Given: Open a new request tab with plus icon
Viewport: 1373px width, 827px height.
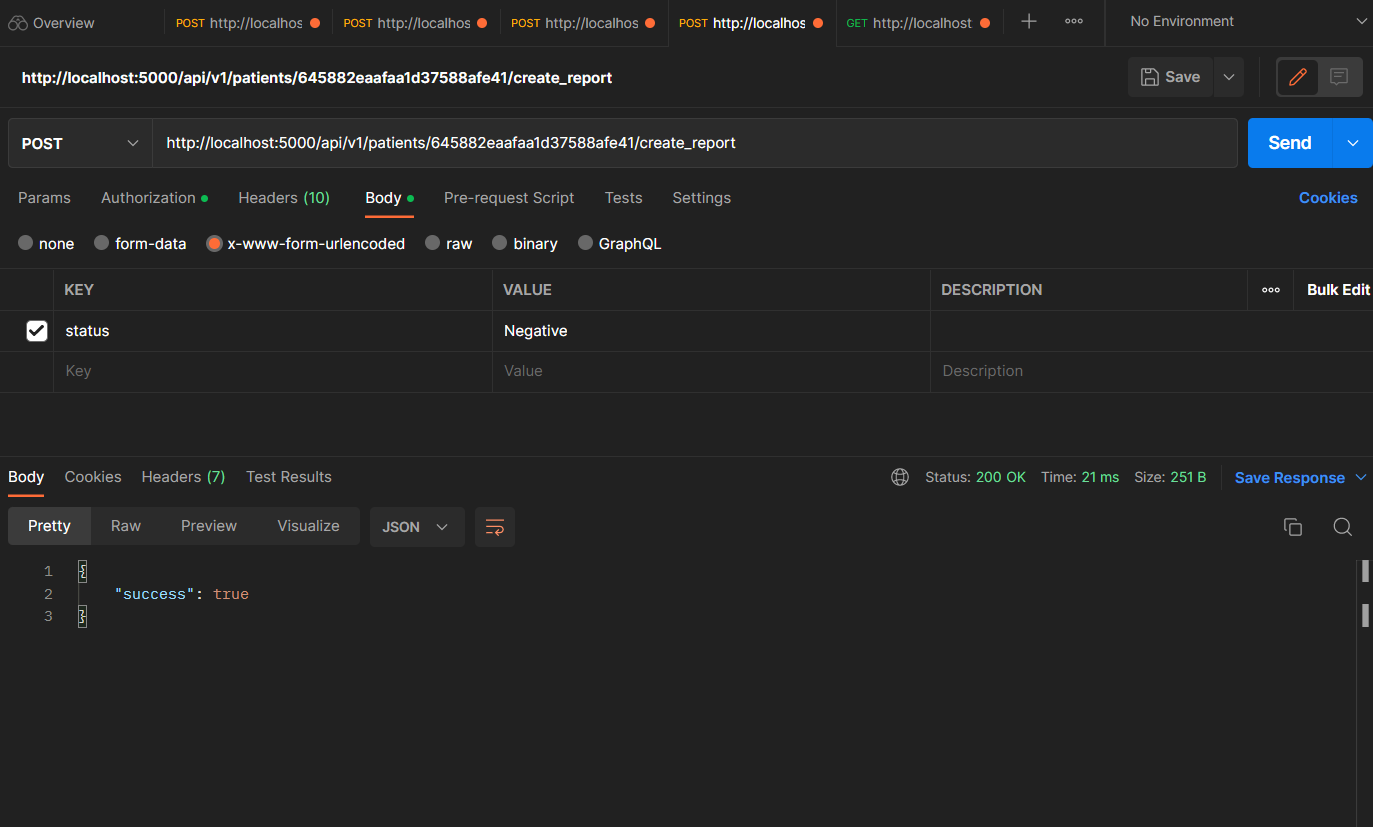Looking at the screenshot, I should point(1028,21).
